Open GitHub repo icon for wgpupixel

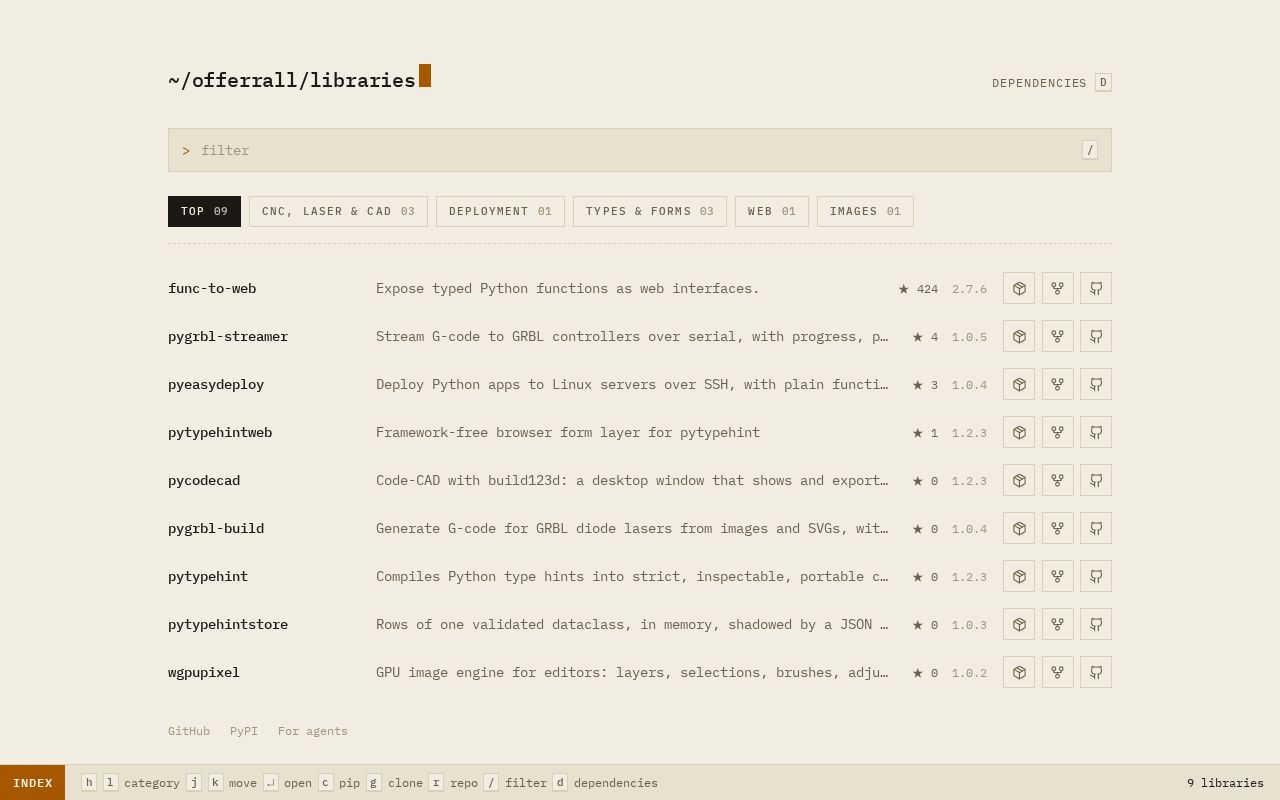coord(1096,672)
